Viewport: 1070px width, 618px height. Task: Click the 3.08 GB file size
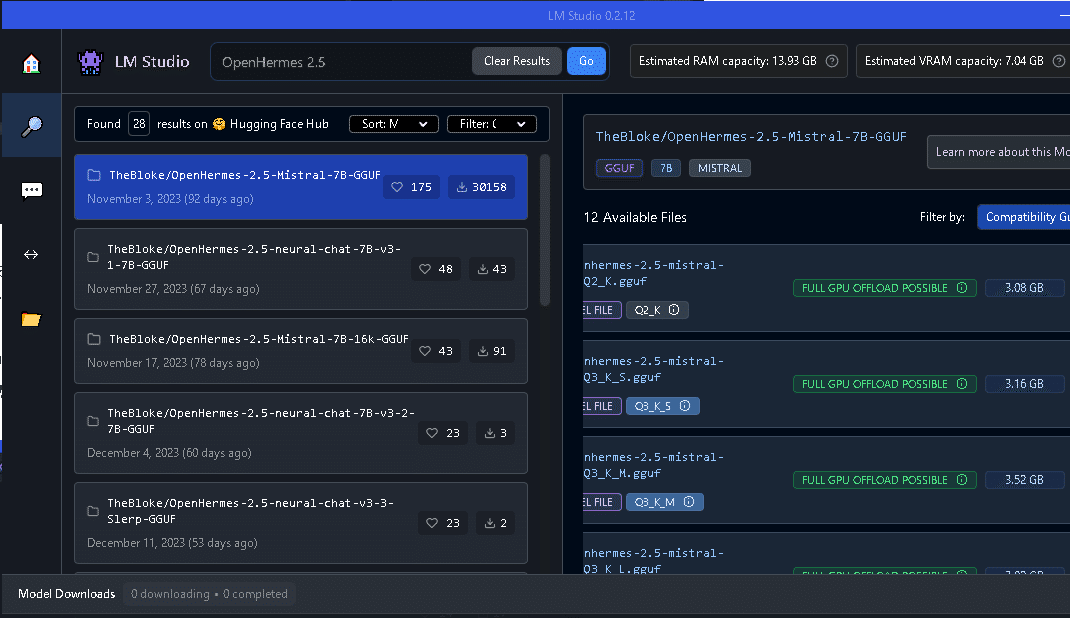tap(1024, 288)
